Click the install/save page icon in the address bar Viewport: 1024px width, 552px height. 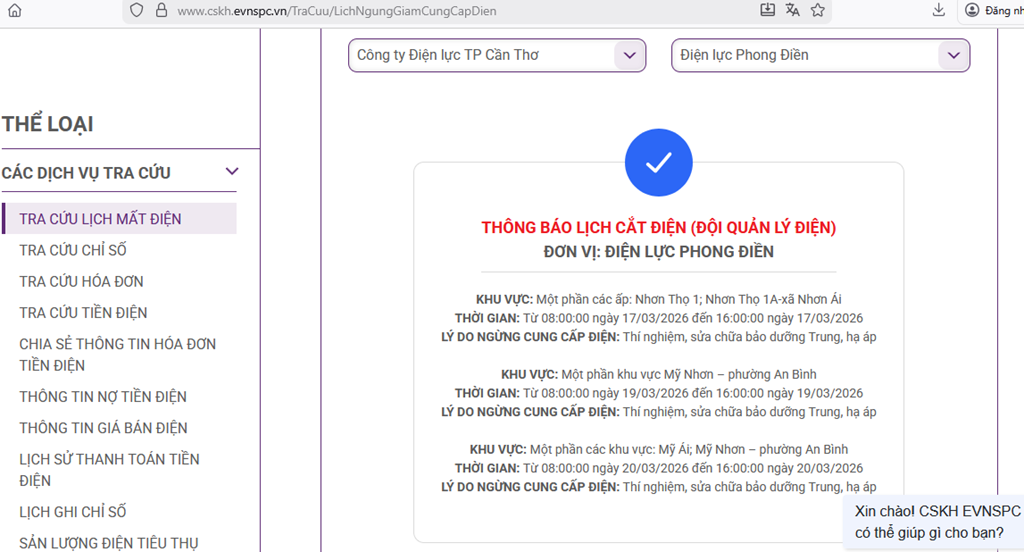pos(768,10)
